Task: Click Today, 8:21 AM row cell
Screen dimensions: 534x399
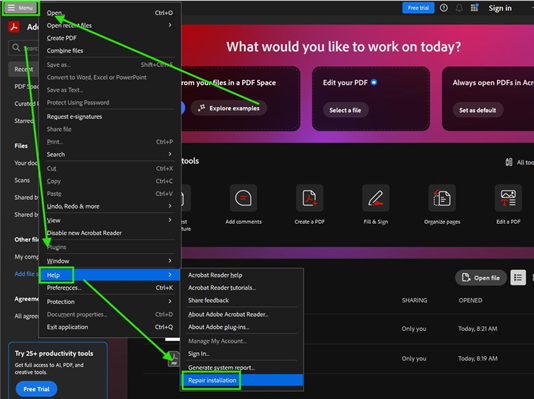Action: click(477, 329)
